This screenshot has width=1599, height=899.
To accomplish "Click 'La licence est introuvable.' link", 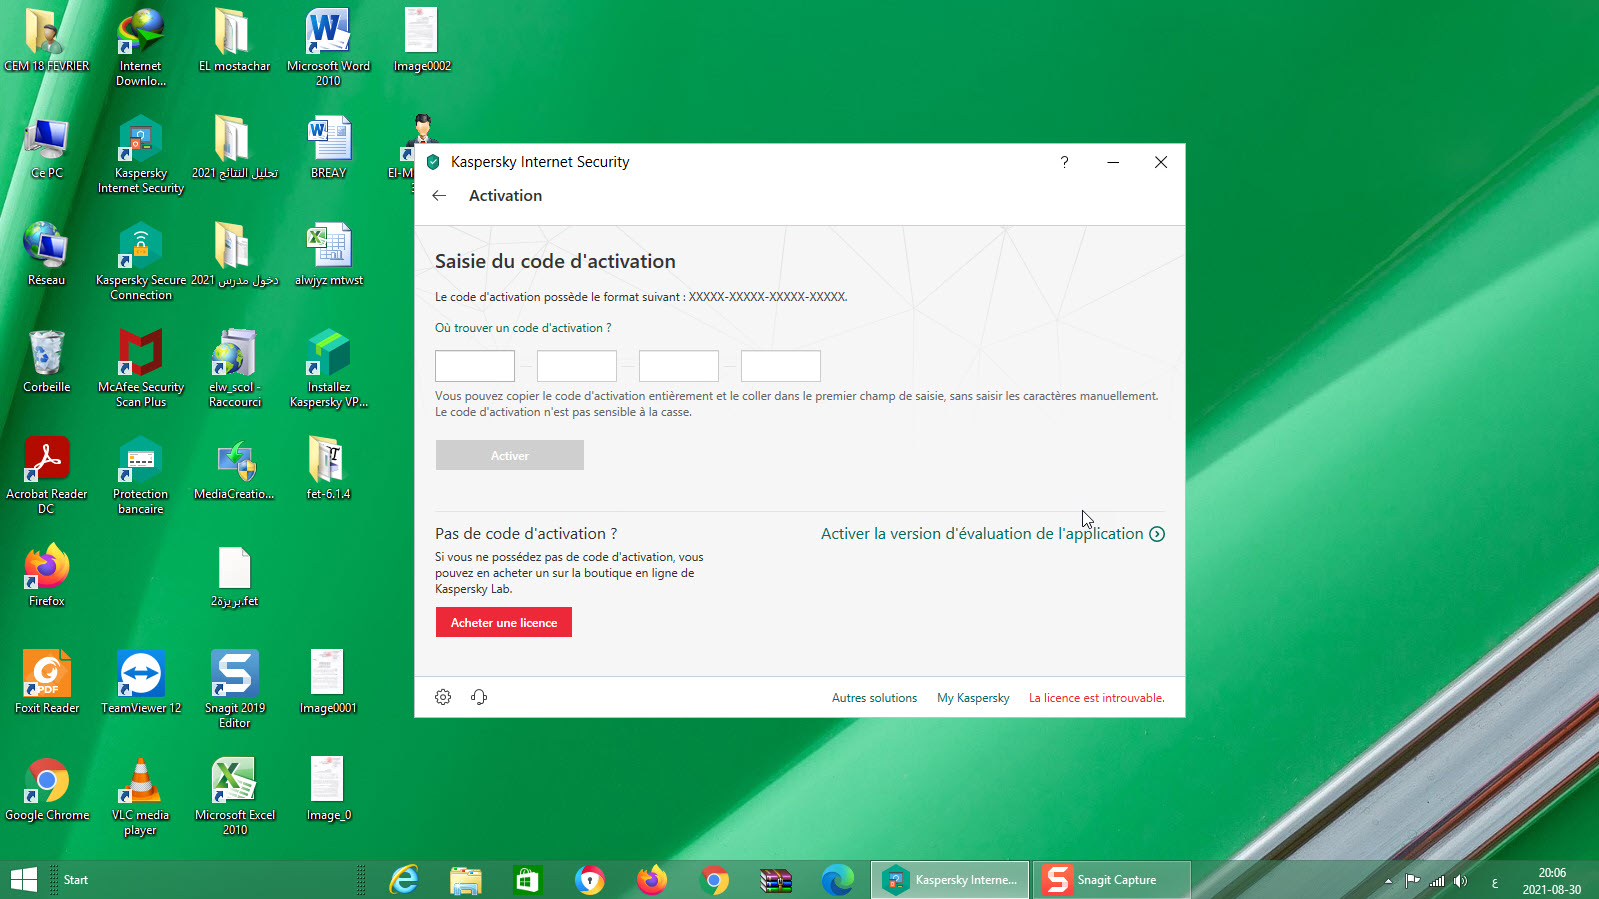I will [x=1097, y=698].
